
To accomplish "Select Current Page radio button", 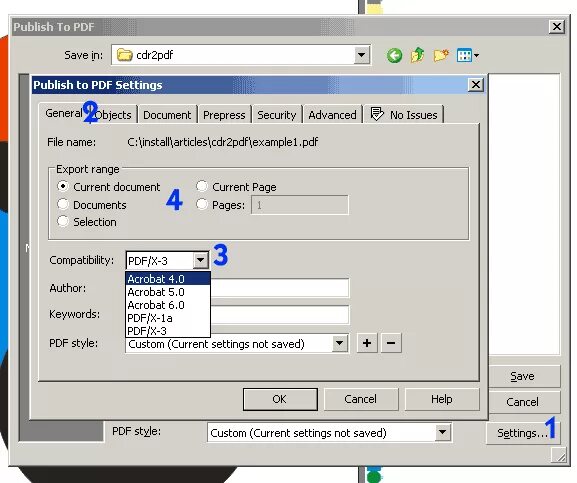I will pos(202,187).
